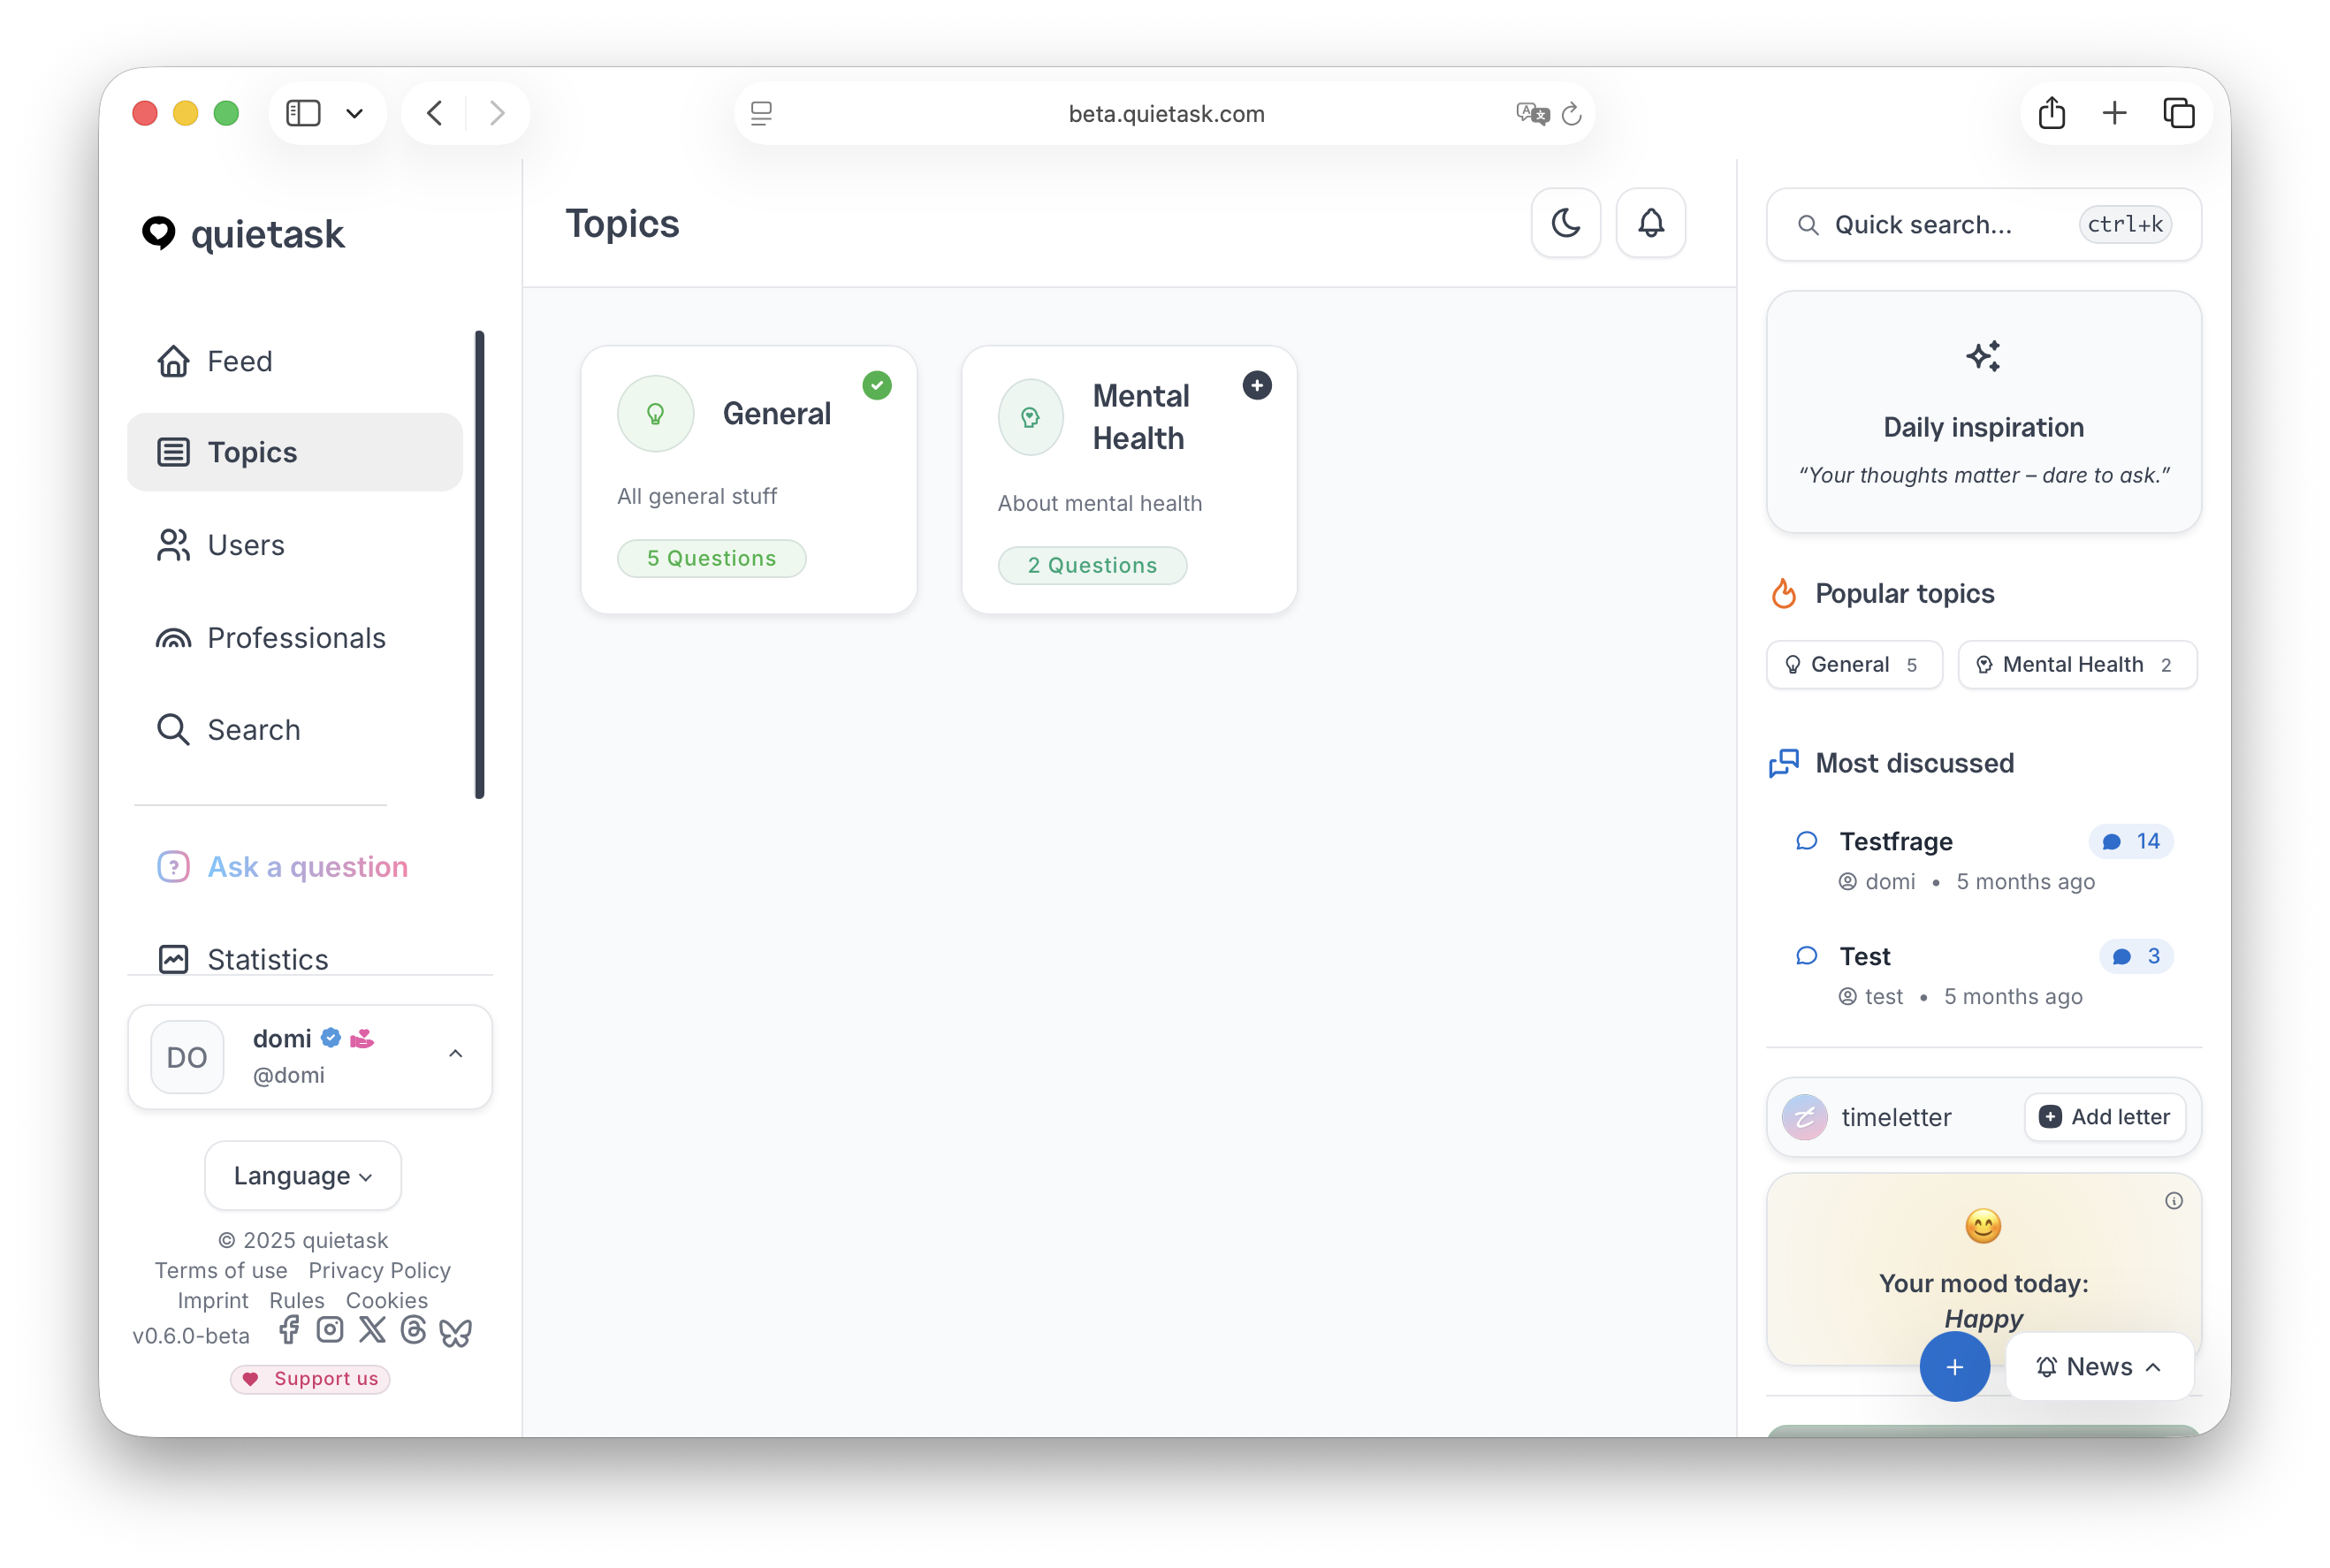Open the Threads social icon
Screen dimensions: 2330x1568
click(x=413, y=1330)
